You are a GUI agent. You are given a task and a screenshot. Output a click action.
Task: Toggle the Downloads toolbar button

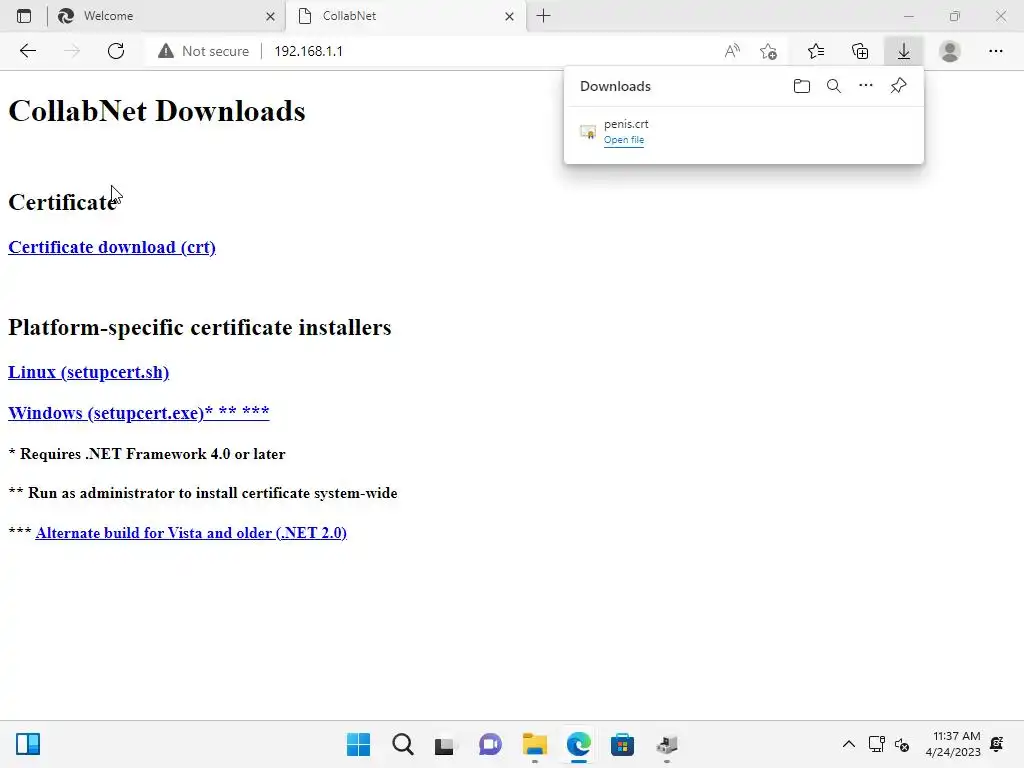click(904, 51)
